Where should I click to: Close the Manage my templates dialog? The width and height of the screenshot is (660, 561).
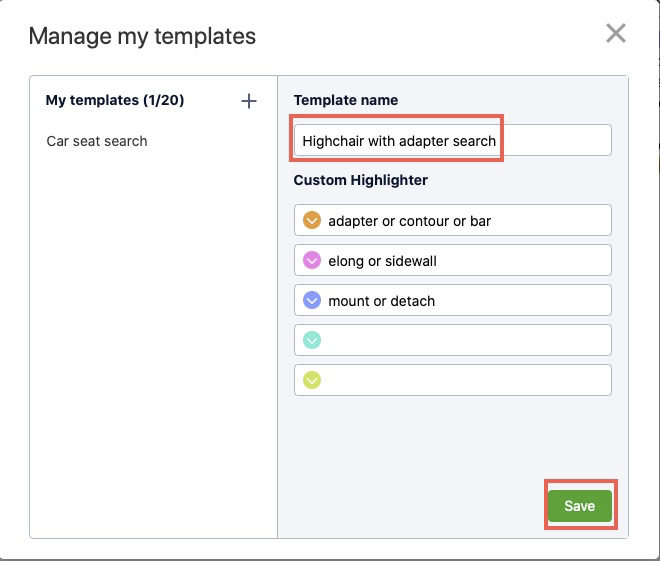coord(616,34)
